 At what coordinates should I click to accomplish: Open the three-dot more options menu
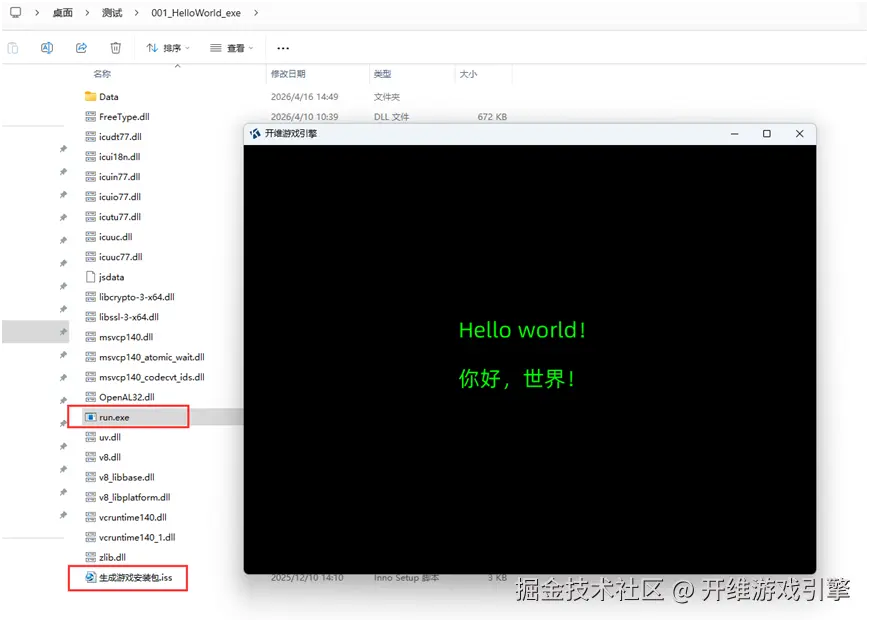(283, 48)
